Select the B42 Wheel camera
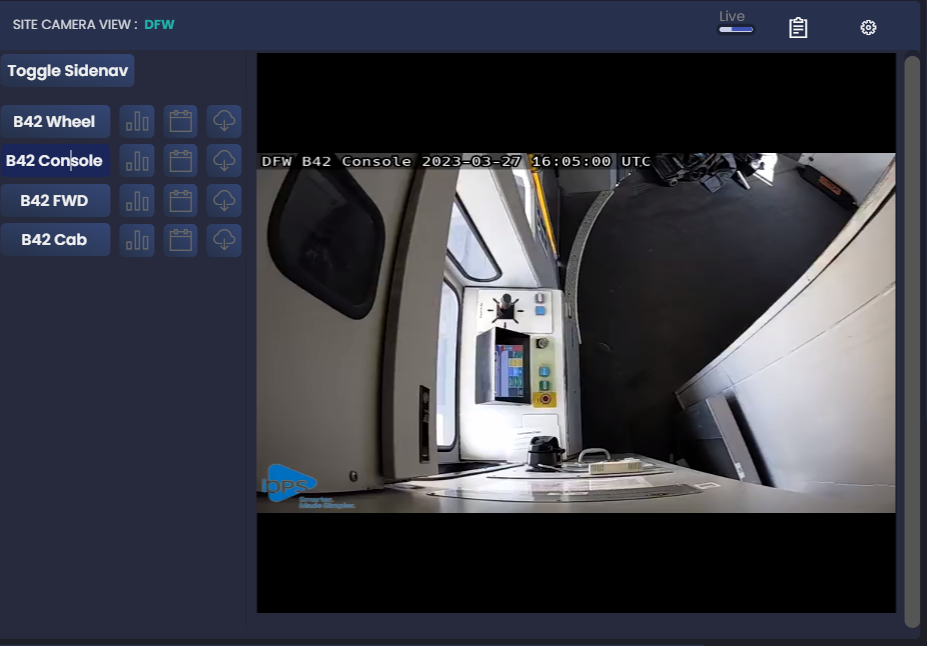Screen dimensions: 927x646 click(x=56, y=121)
